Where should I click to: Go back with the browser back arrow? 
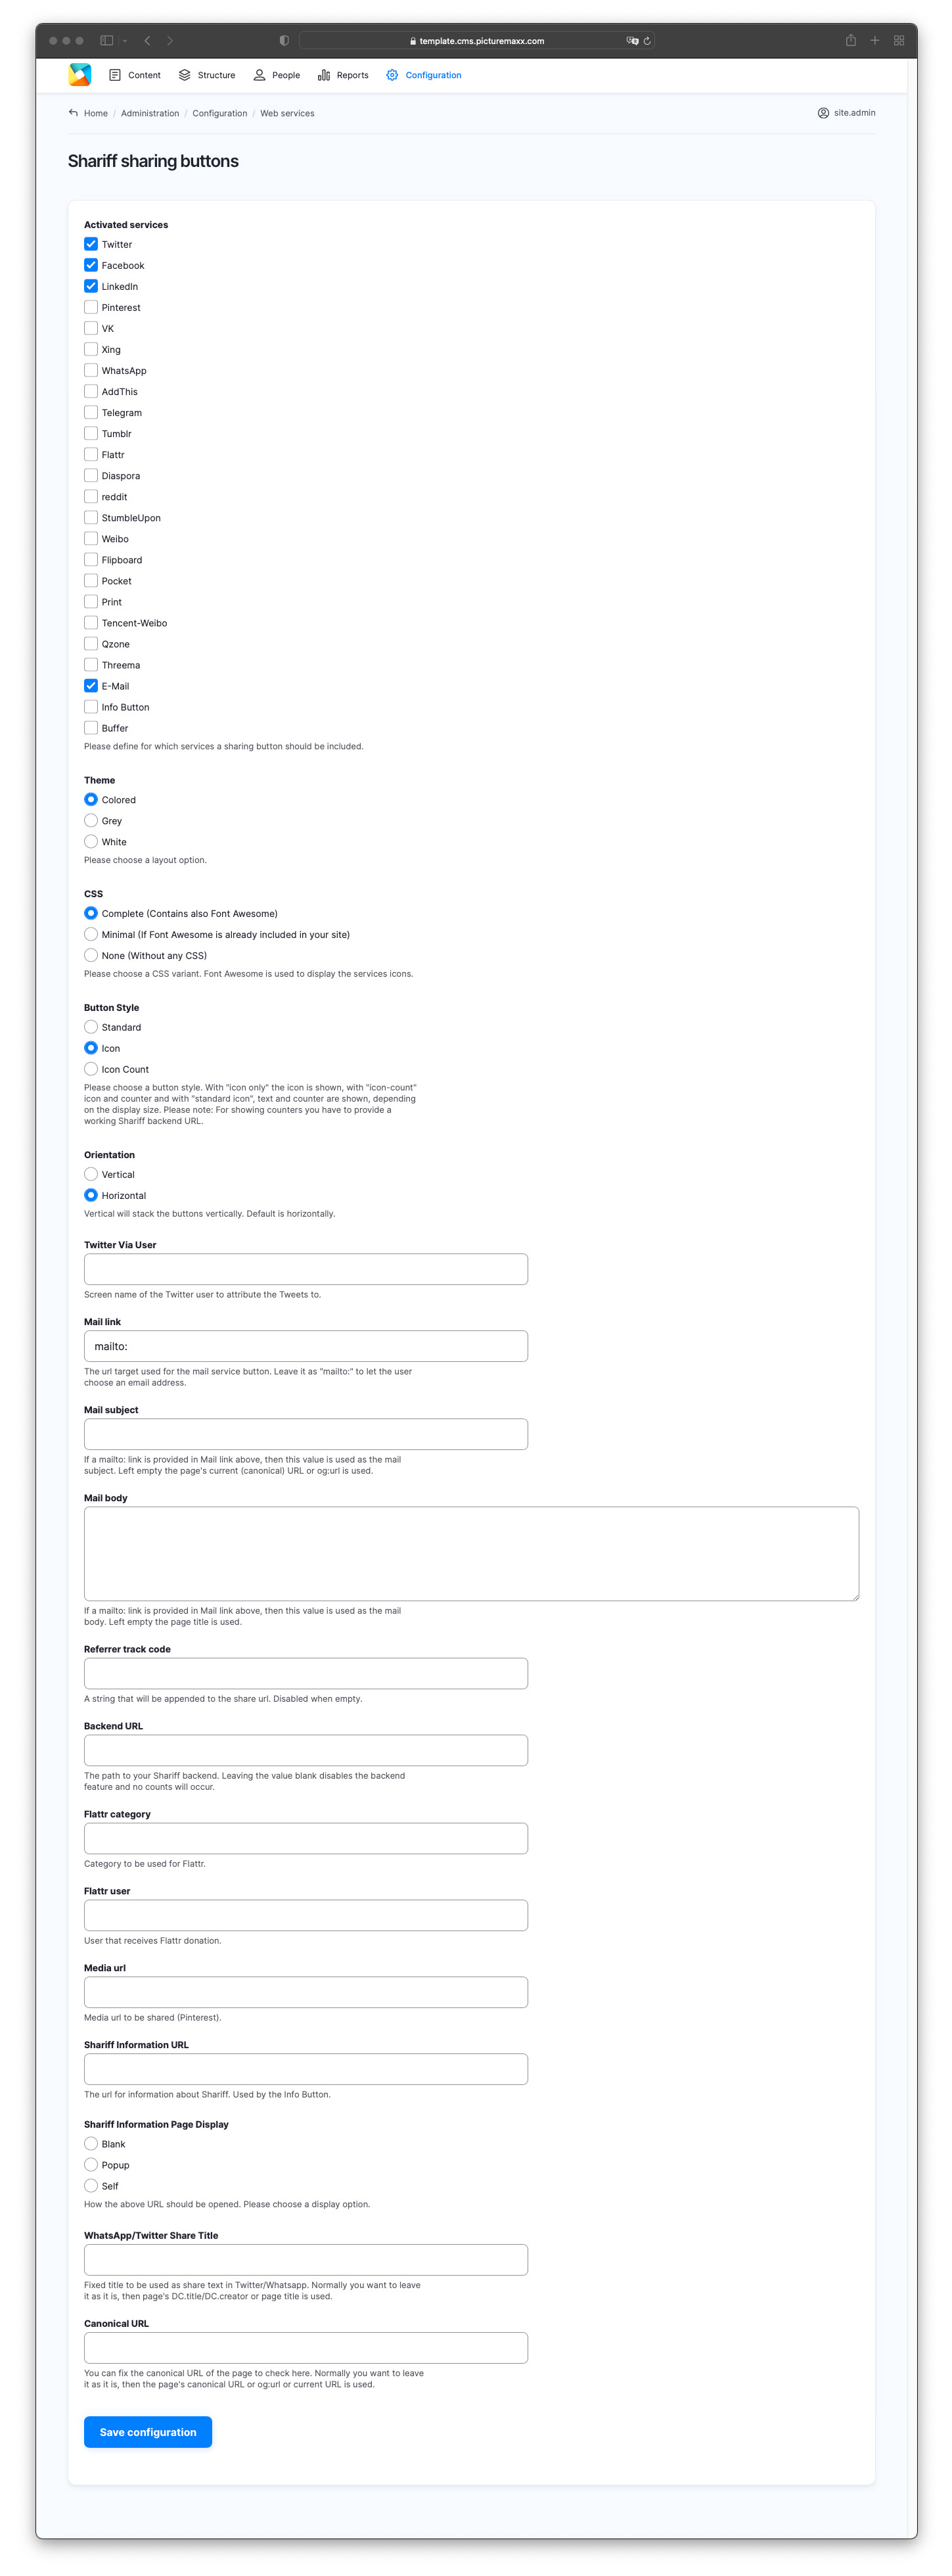point(147,41)
